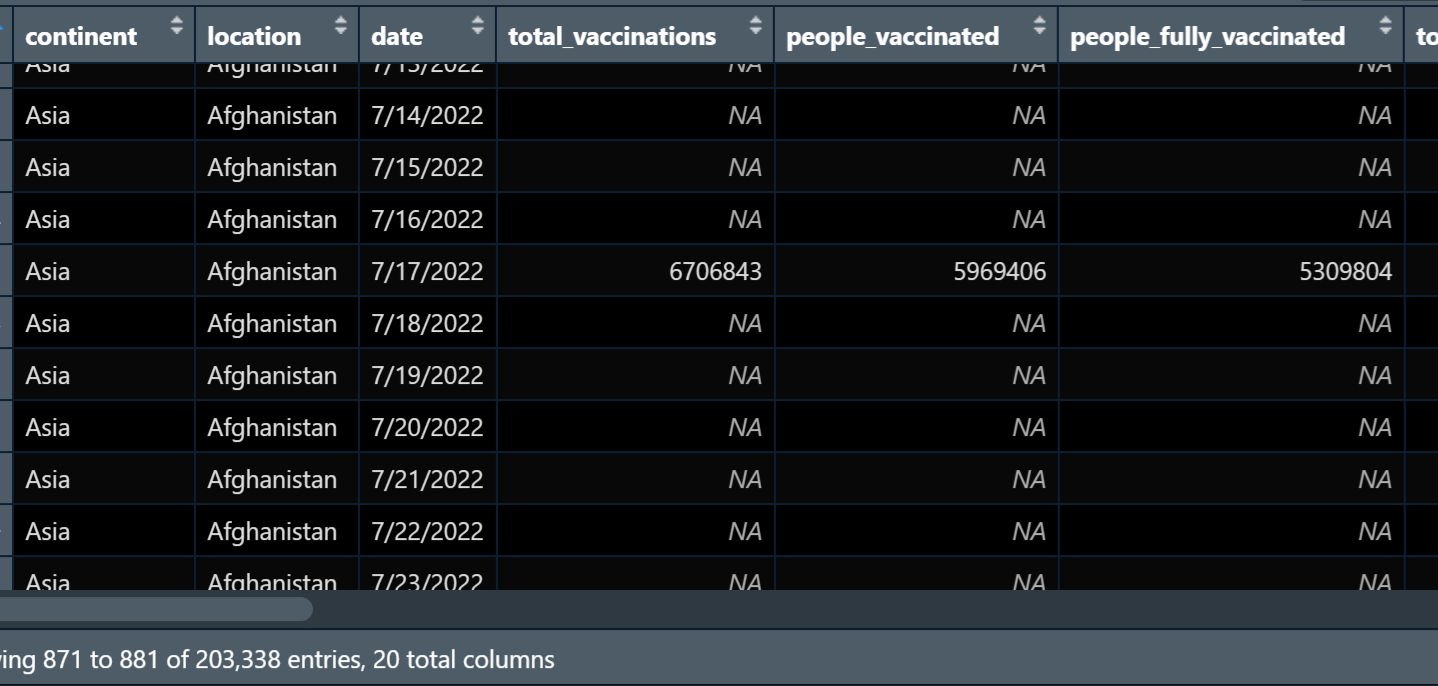Toggle sorting on the continent column header
Screen dimensions: 1438x686
(x=80, y=35)
